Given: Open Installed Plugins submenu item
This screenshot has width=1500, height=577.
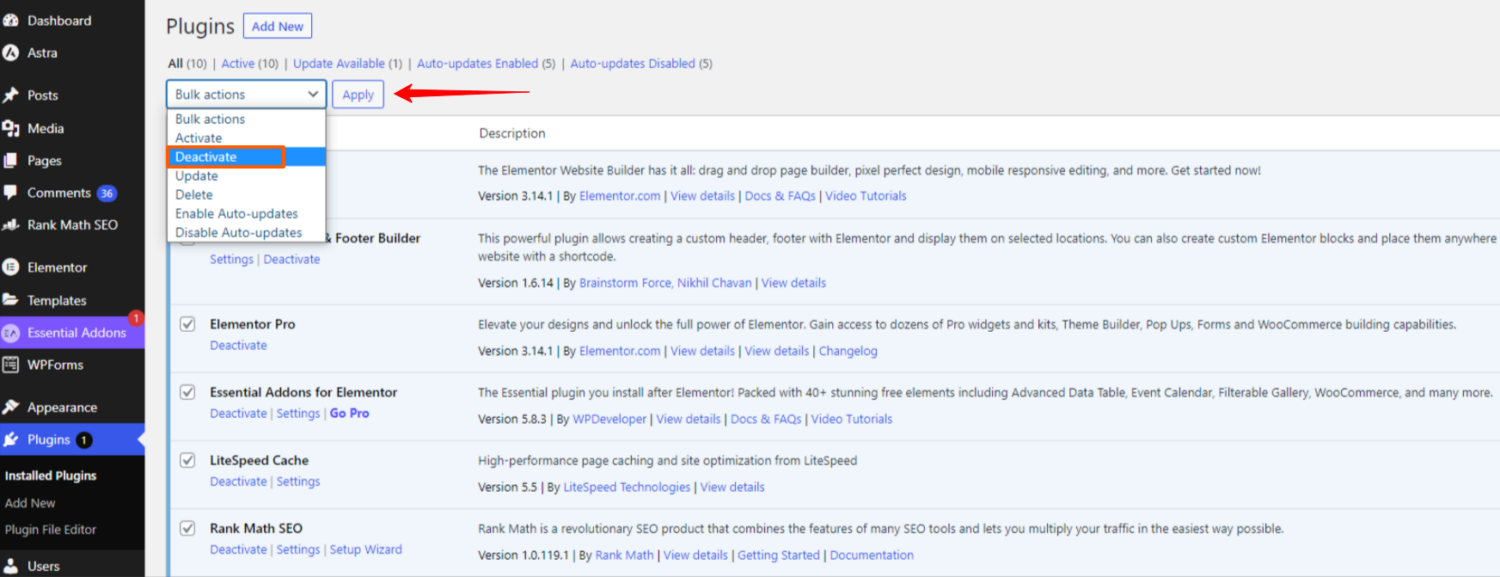Looking at the screenshot, I should [x=51, y=476].
